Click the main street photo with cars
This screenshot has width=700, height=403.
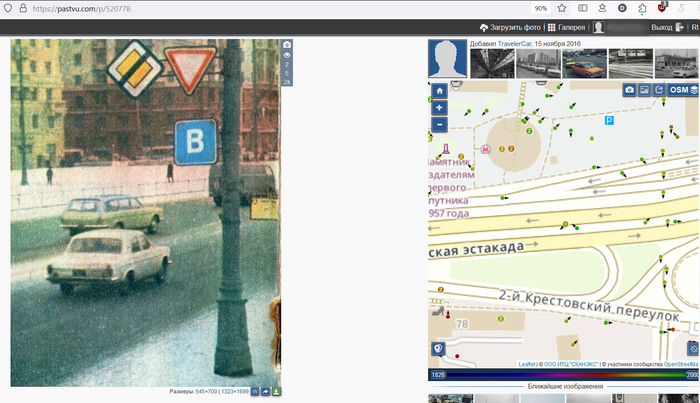coord(146,213)
